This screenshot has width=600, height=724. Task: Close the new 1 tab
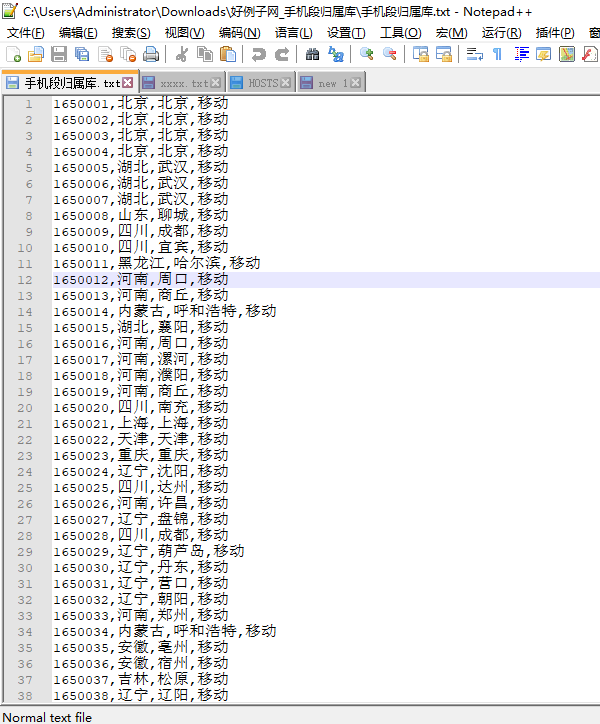(x=355, y=83)
